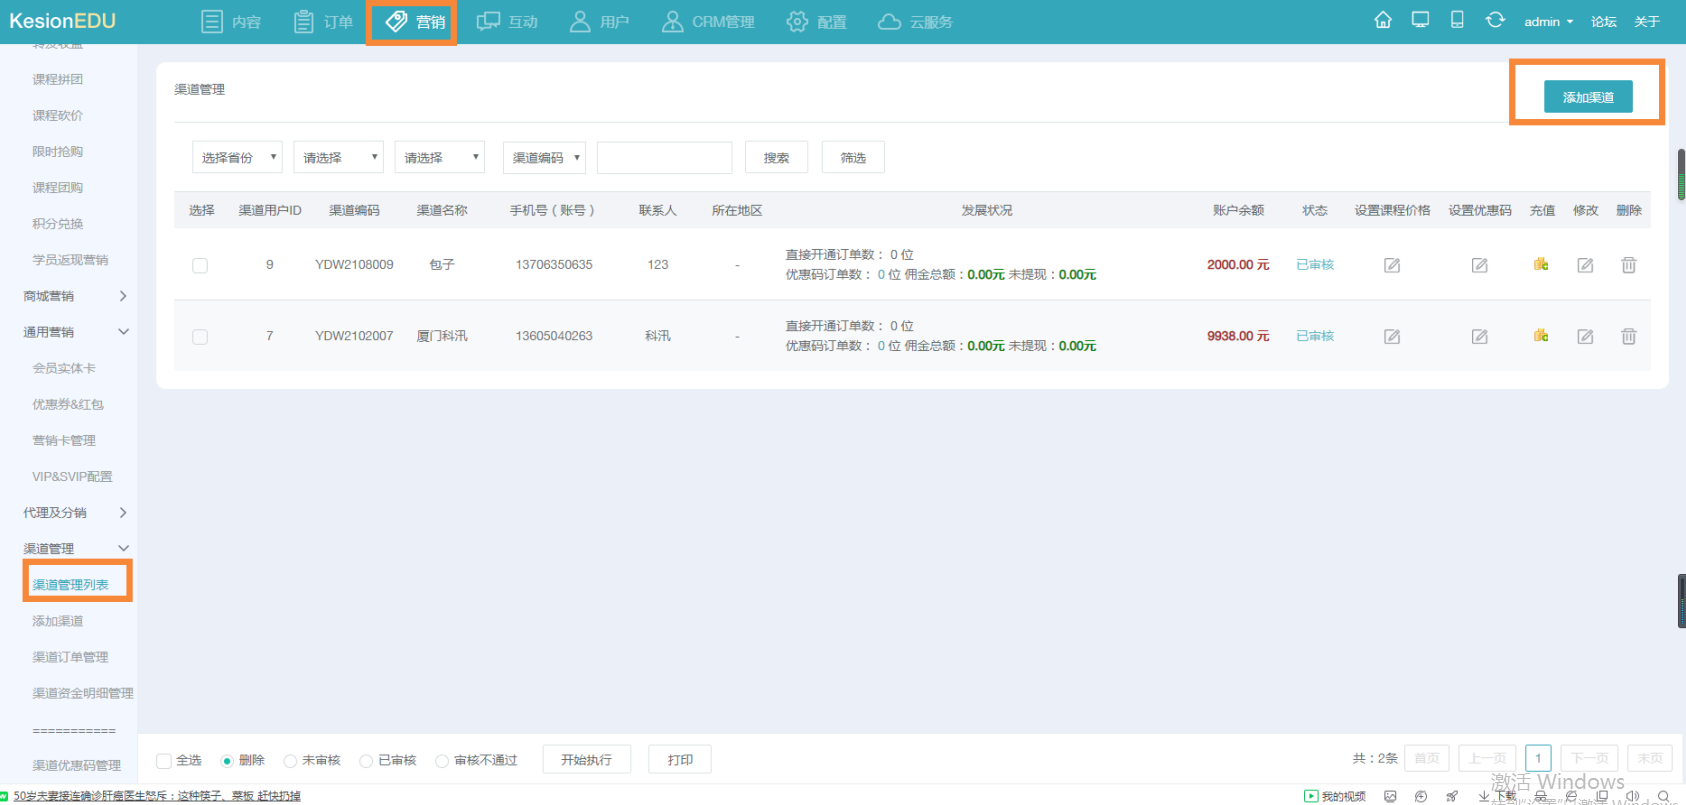The image size is (1686, 805).
Task: Open the 选择省份 province dropdown
Action: (x=237, y=158)
